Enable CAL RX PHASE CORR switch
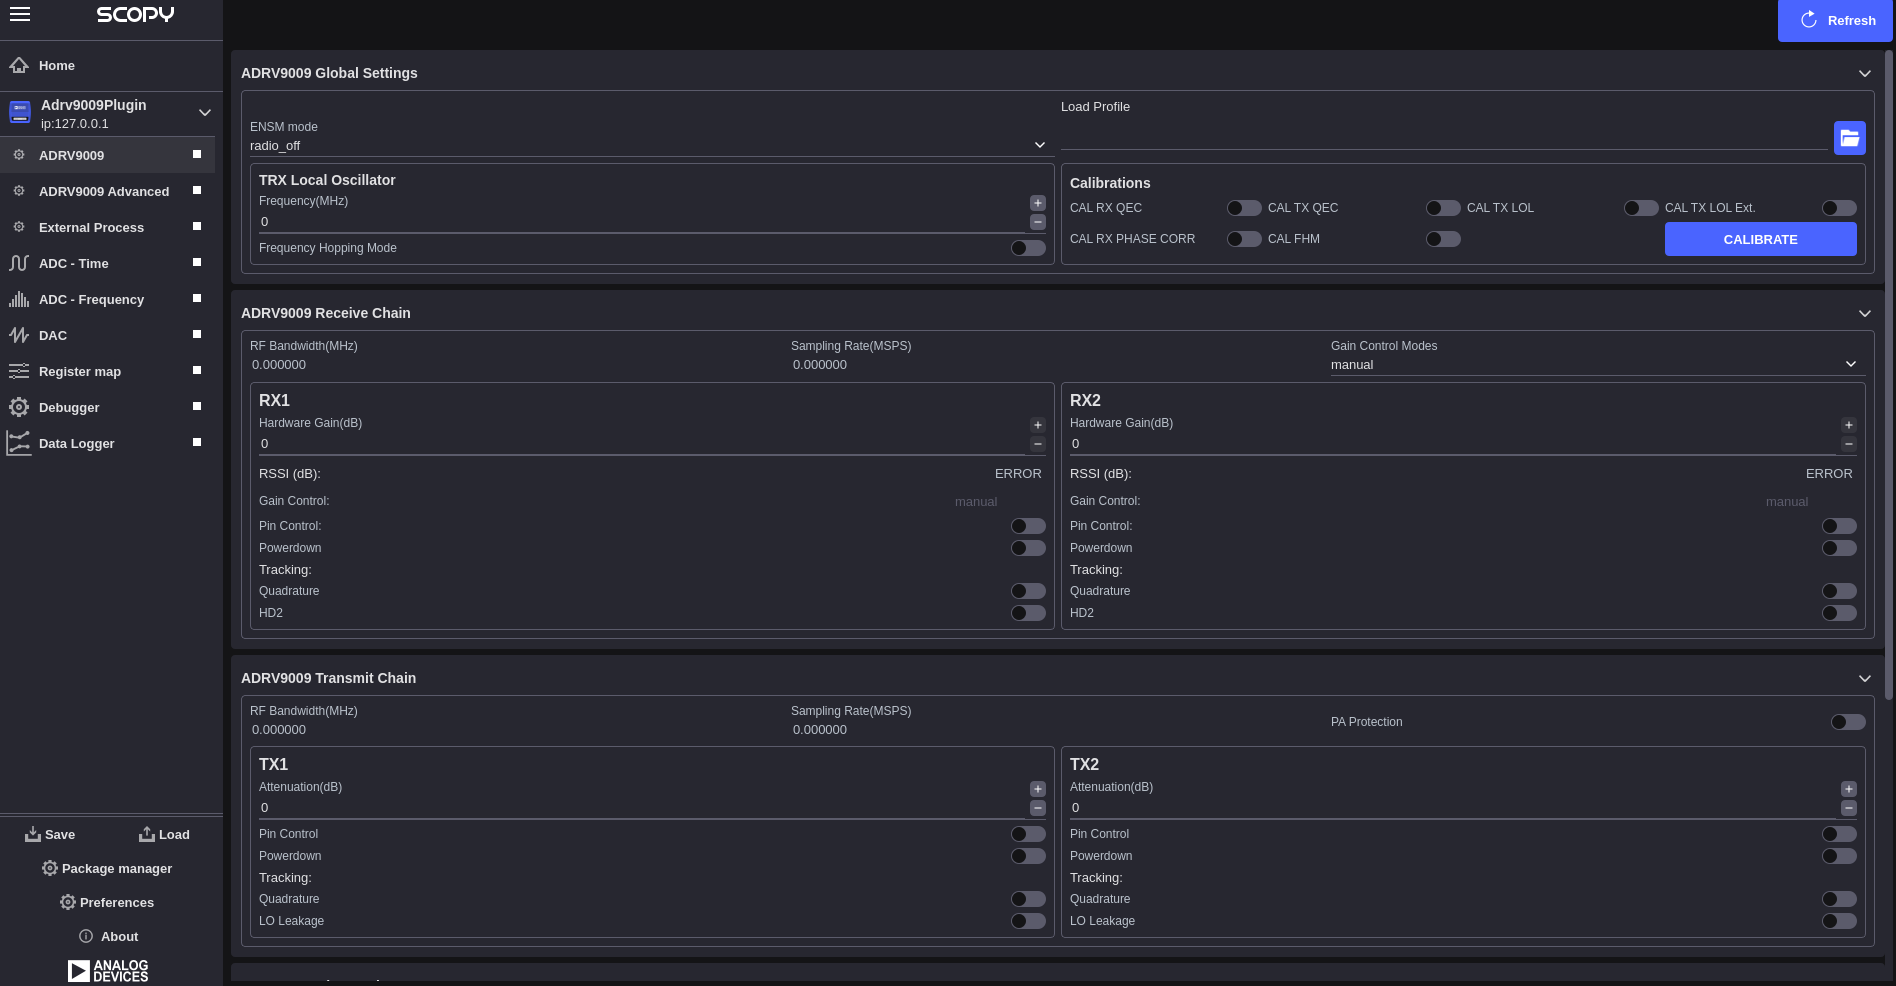Viewport: 1896px width, 986px height. coord(1244,239)
